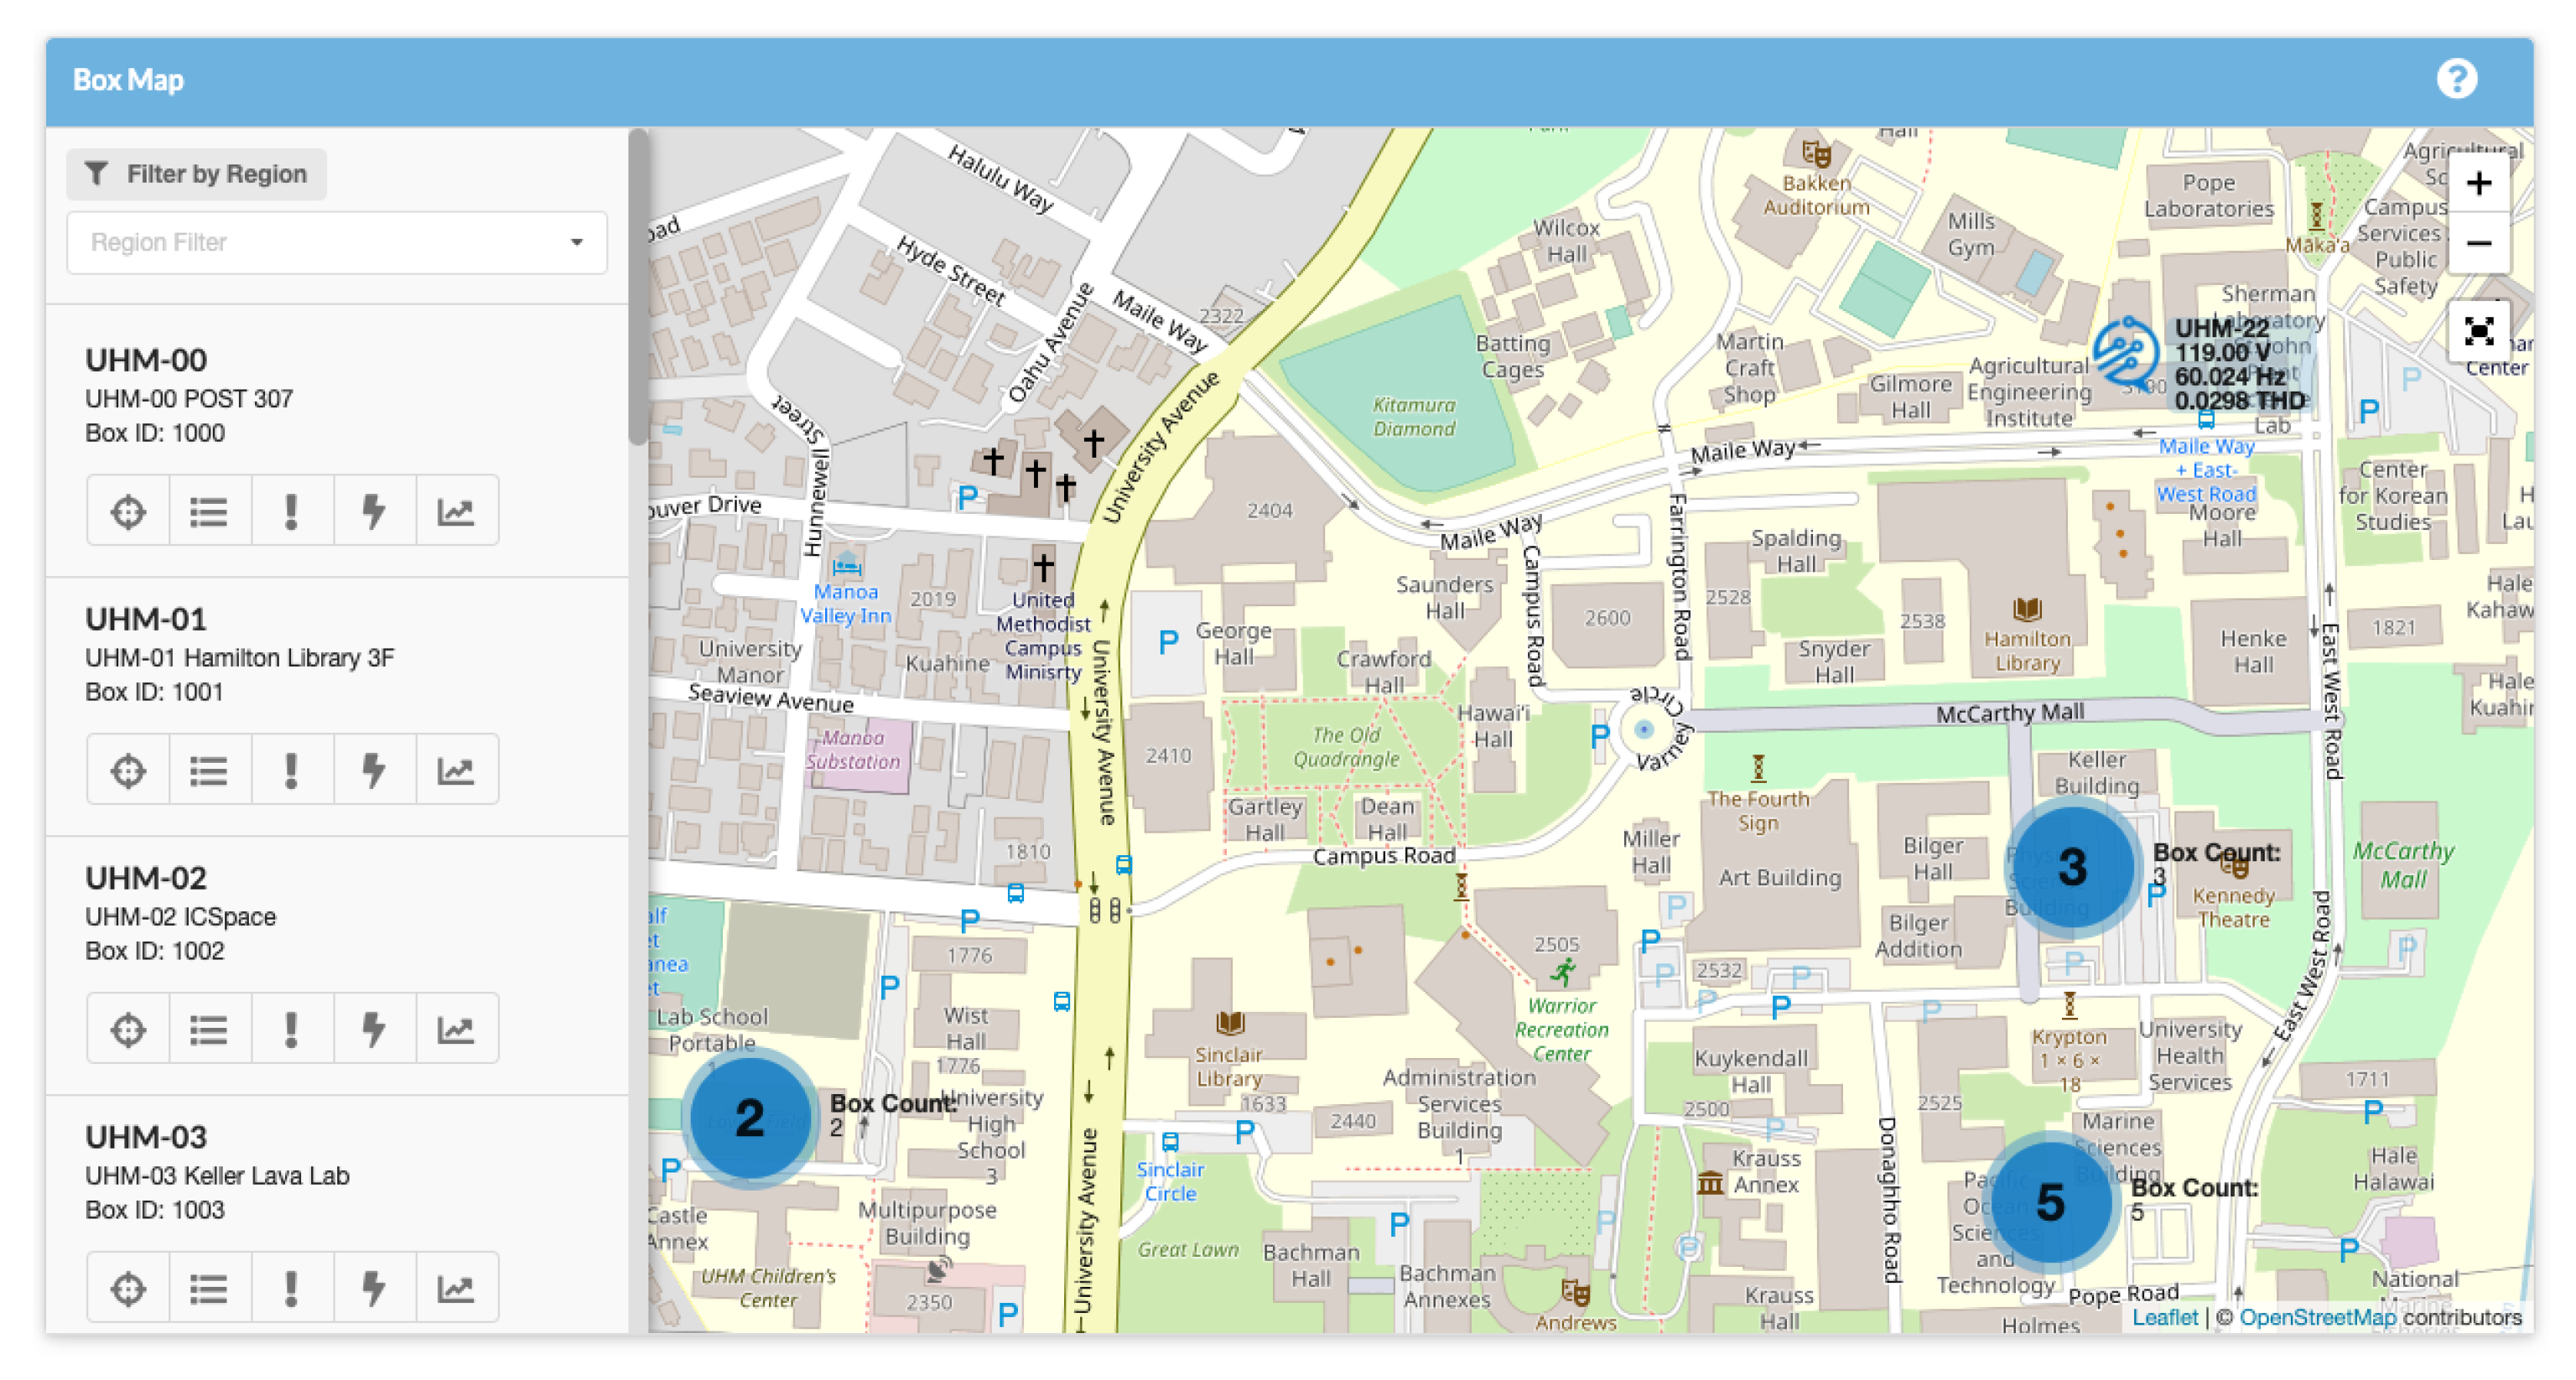2576x1380 pixels.
Task: Open the OpenStreetMap link
Action: tap(2316, 1317)
